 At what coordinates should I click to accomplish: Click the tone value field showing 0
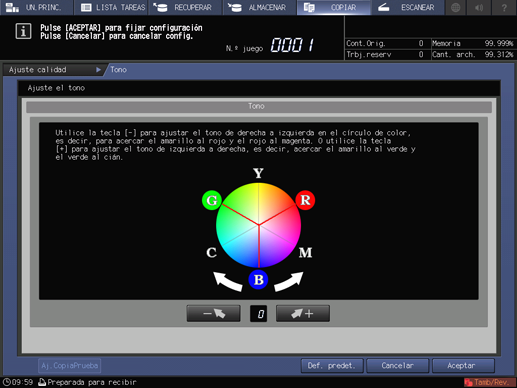(258, 314)
